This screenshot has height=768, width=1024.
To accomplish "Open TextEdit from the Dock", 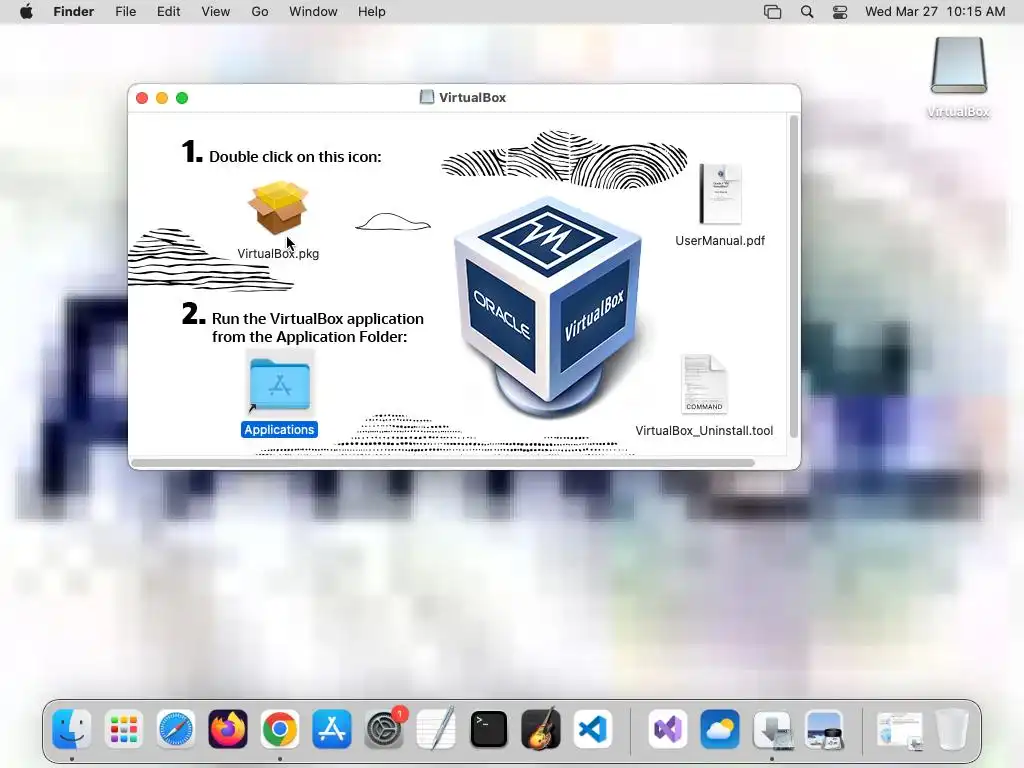I will [436, 729].
